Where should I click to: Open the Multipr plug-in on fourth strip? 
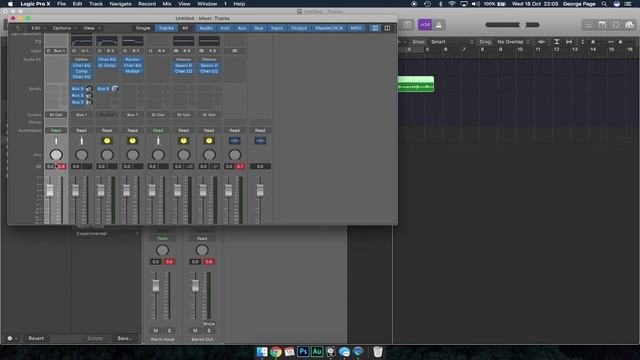(x=132, y=71)
